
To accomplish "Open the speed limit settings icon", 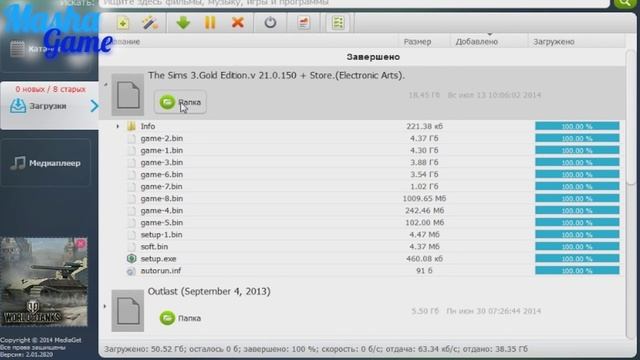I will (304, 22).
